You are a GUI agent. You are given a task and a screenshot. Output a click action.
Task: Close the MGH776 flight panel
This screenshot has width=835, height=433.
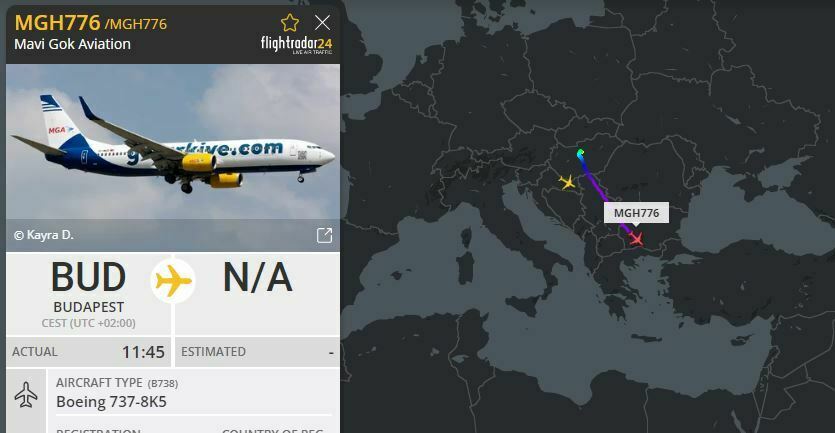click(x=322, y=22)
